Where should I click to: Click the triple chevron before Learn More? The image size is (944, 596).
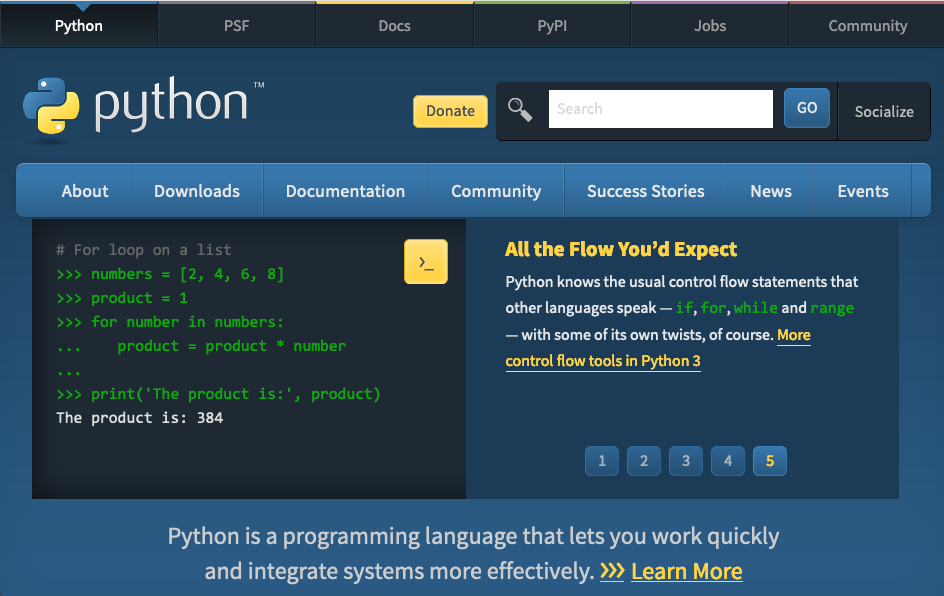[x=612, y=571]
